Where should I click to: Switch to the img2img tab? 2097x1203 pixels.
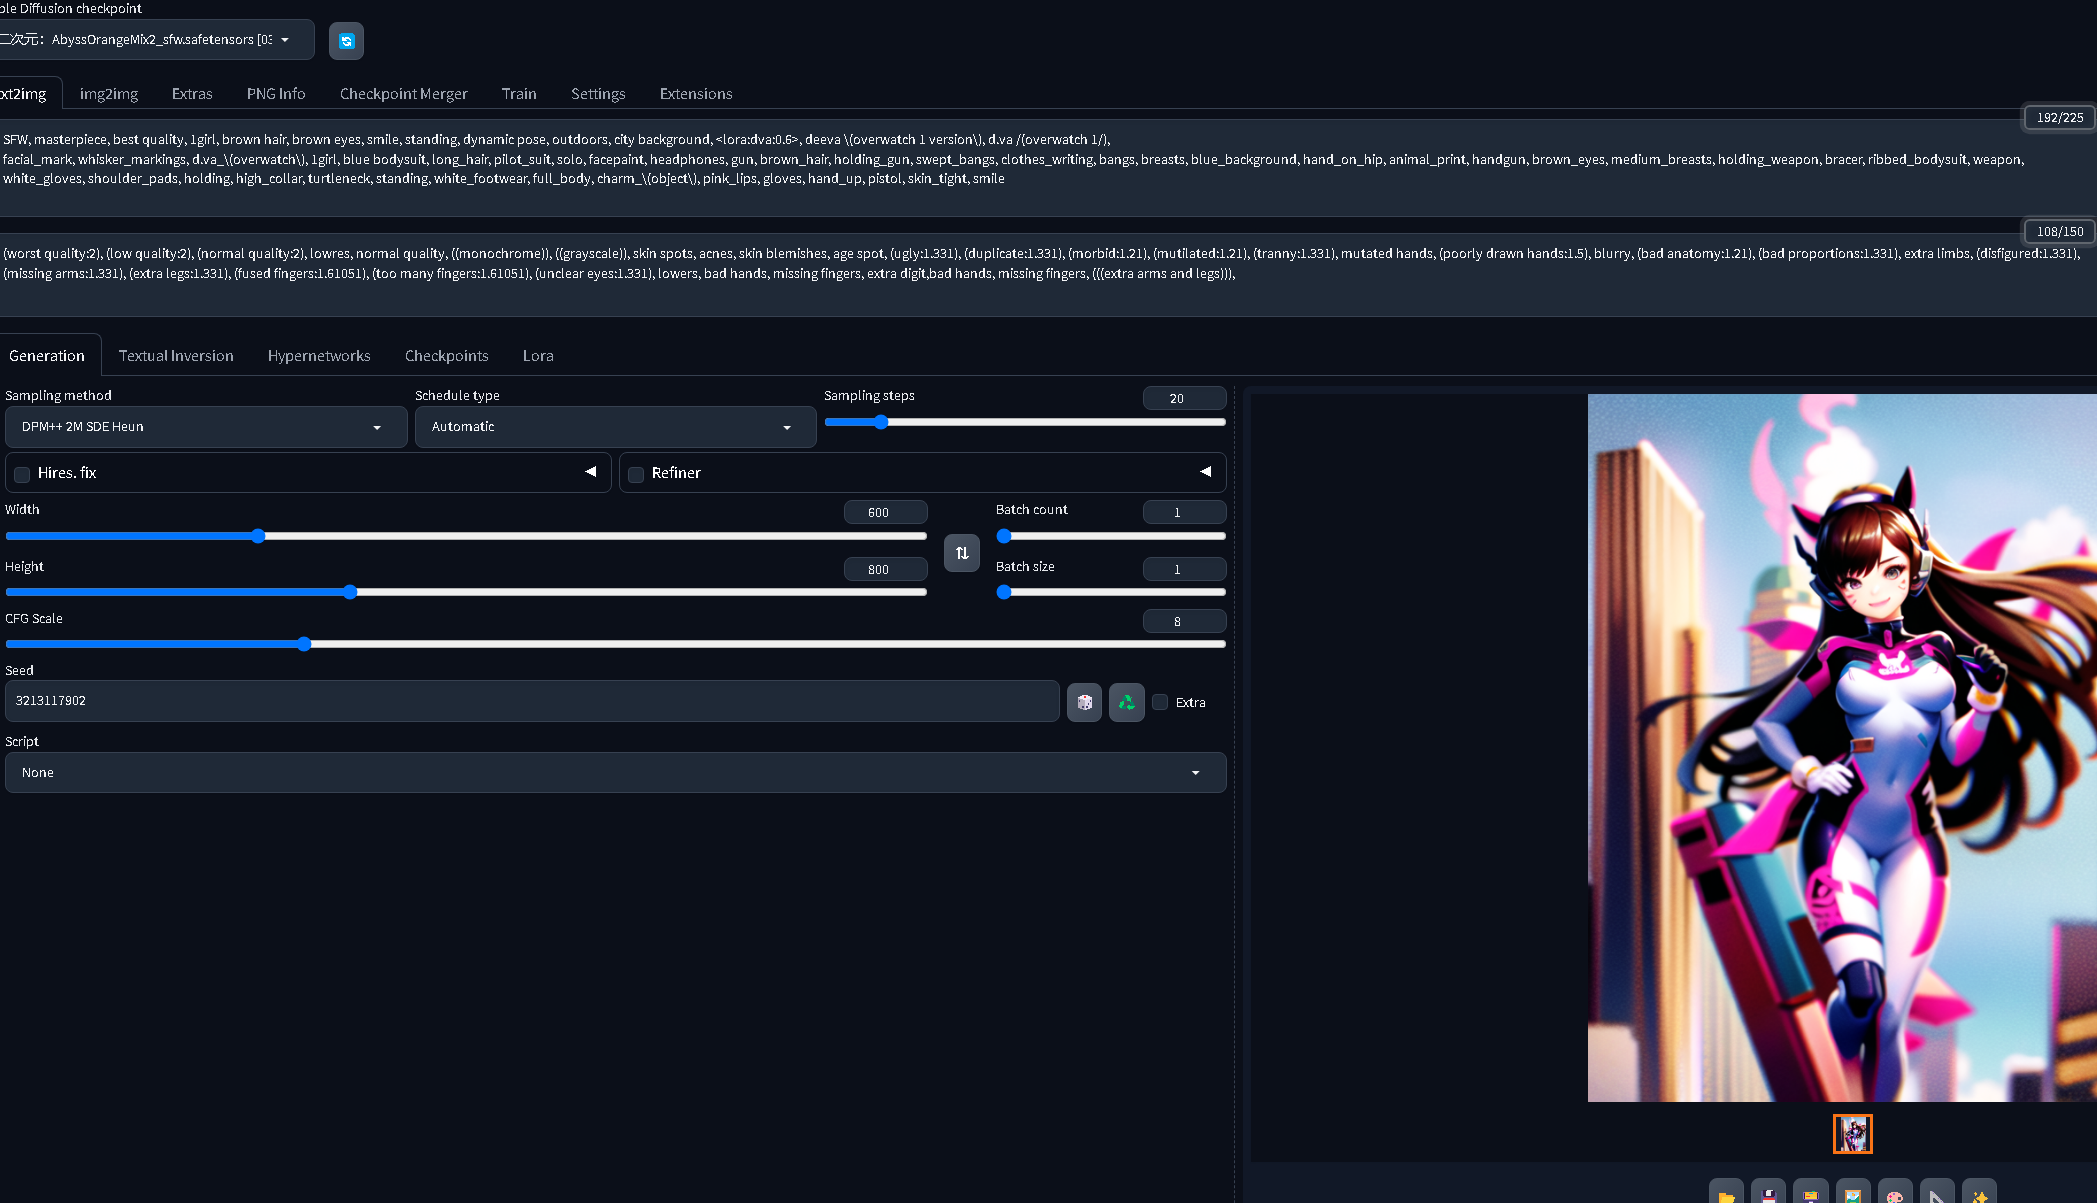(109, 94)
